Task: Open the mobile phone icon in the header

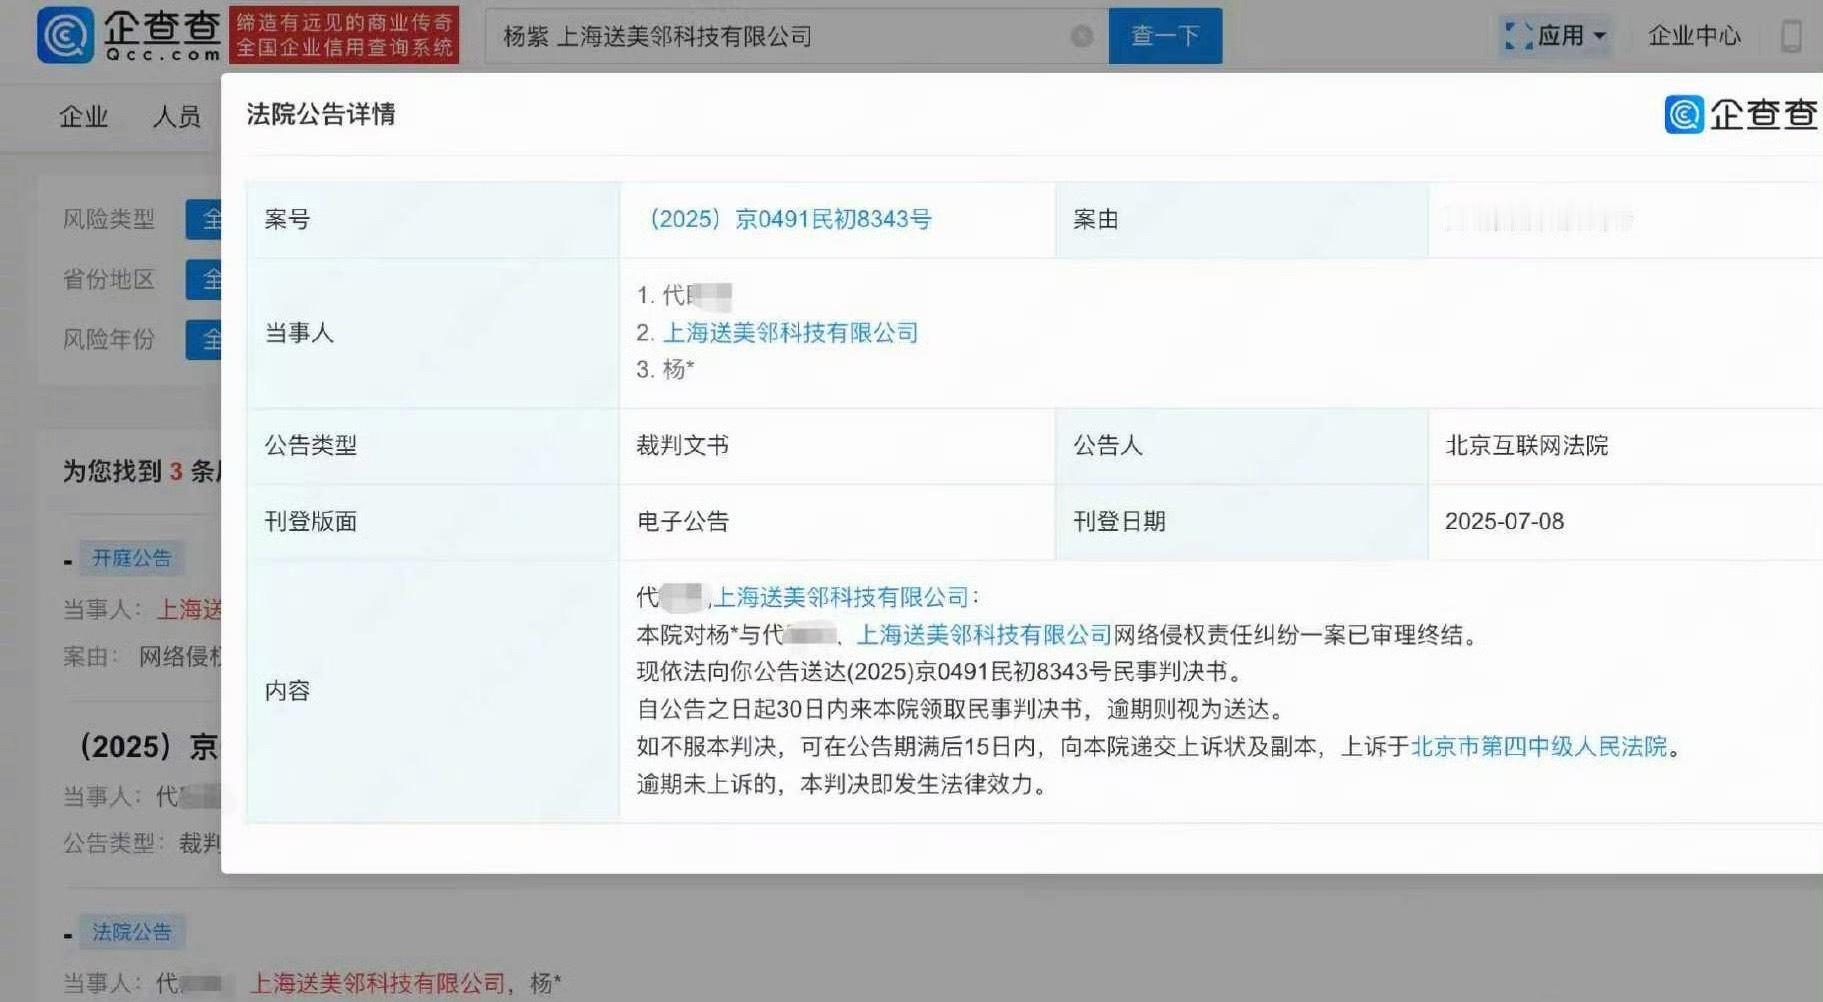Action: tap(1791, 36)
